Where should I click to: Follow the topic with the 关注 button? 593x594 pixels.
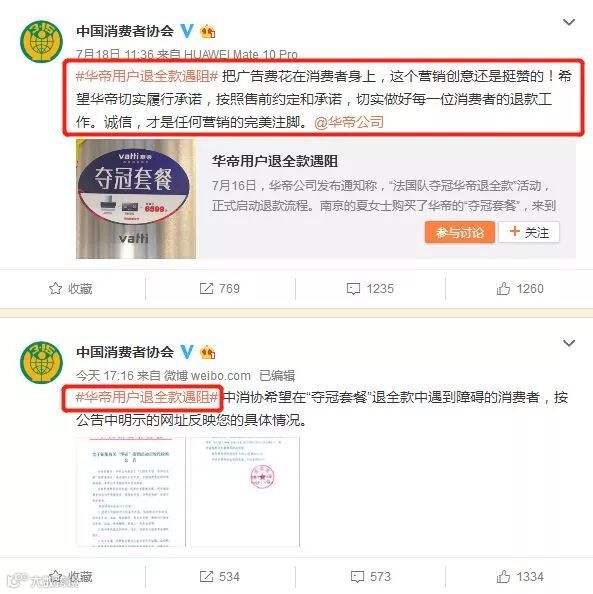pyautogui.click(x=529, y=232)
